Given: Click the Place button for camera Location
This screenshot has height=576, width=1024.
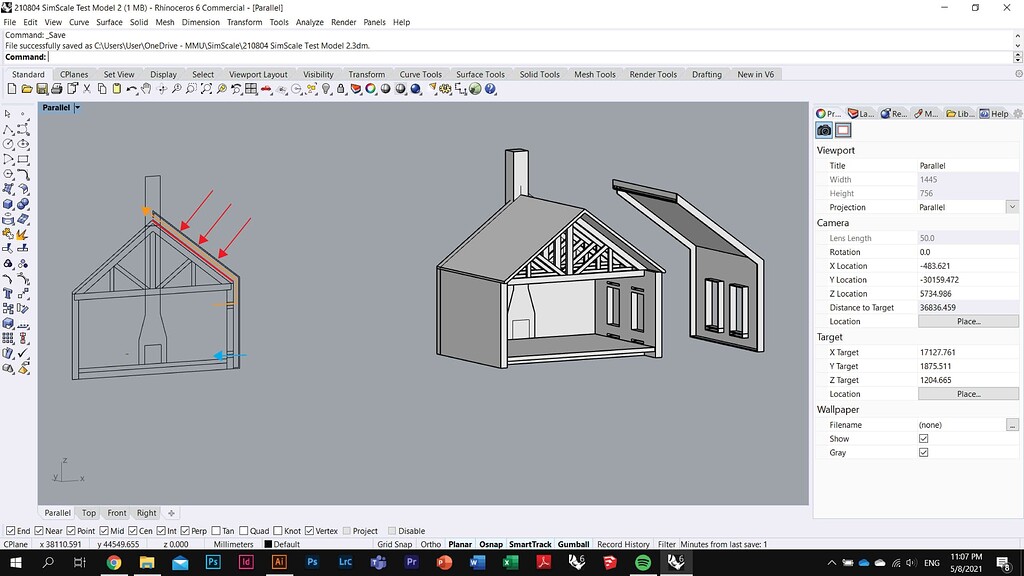Looking at the screenshot, I should (x=967, y=321).
